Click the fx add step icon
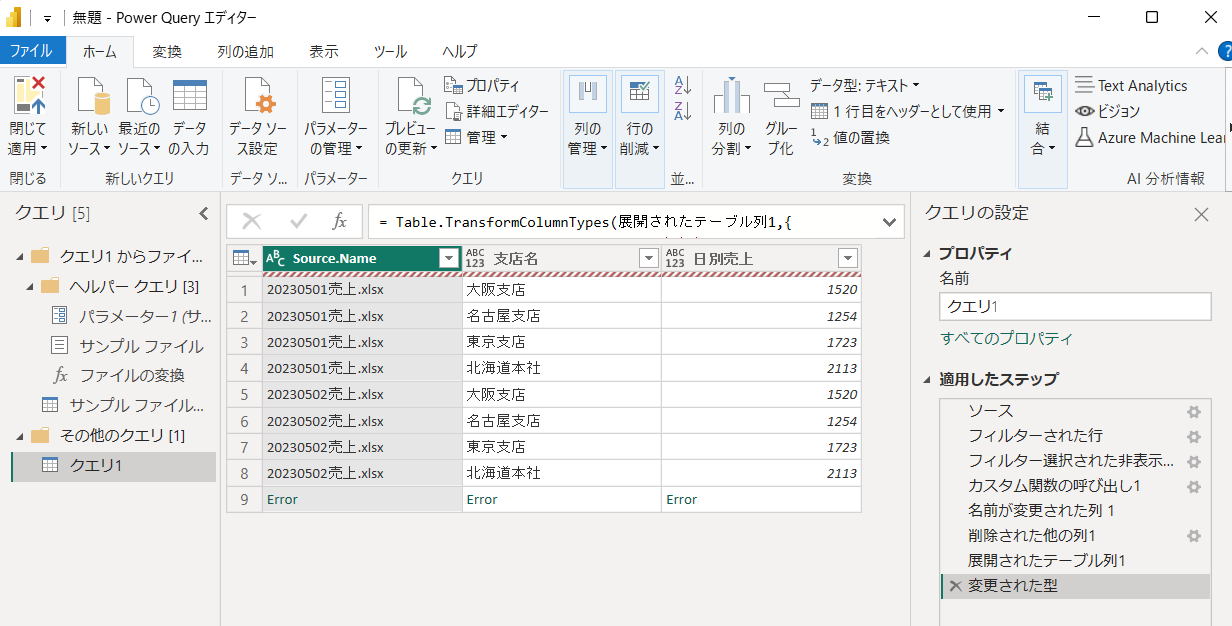This screenshot has height=626, width=1232. pyautogui.click(x=340, y=221)
